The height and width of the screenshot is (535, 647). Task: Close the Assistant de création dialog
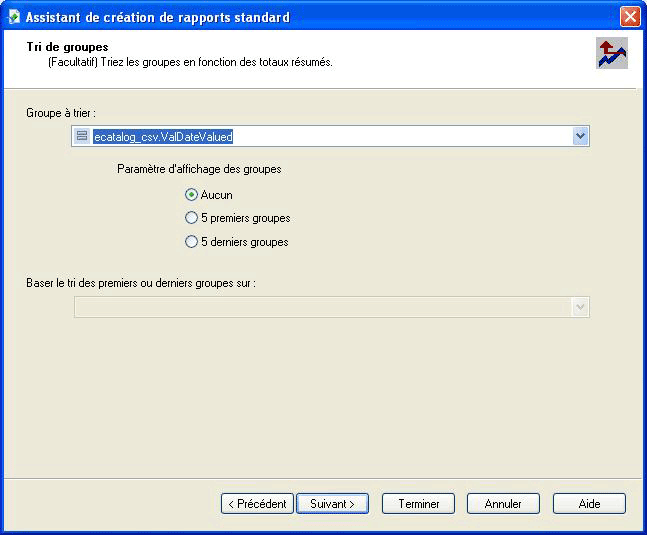[x=629, y=17]
